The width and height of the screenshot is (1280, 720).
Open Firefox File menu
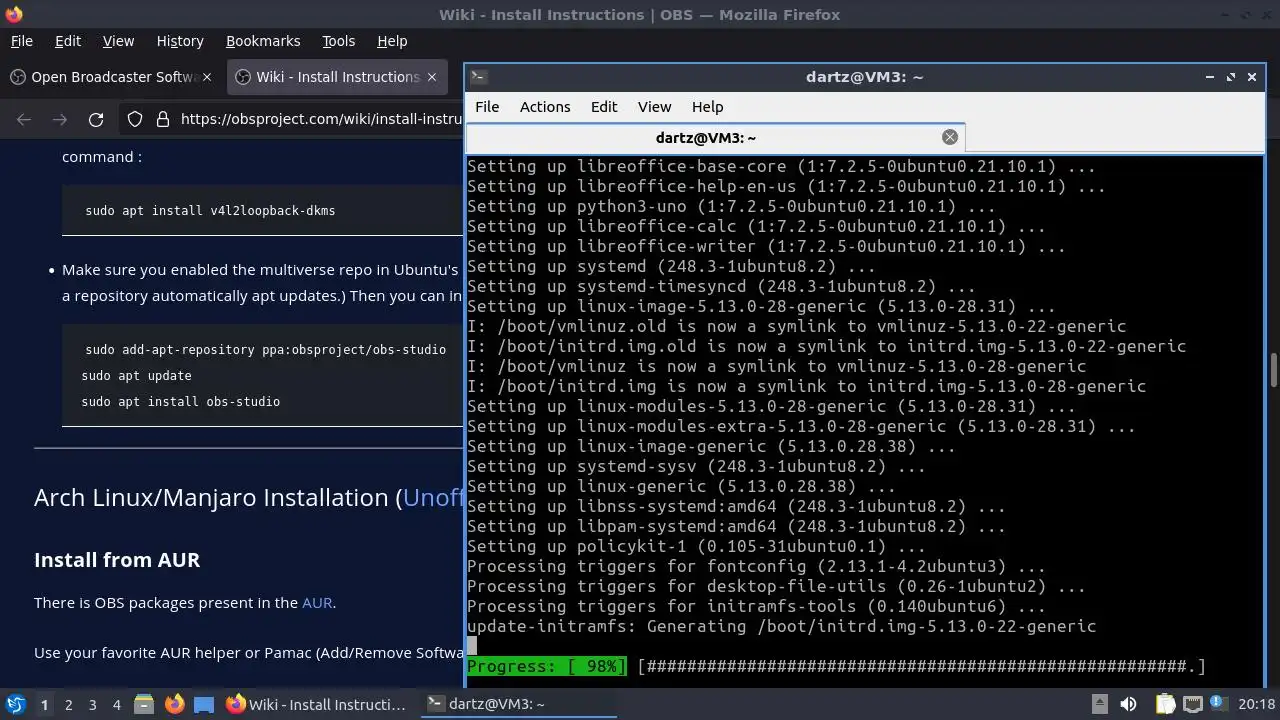tap(21, 41)
